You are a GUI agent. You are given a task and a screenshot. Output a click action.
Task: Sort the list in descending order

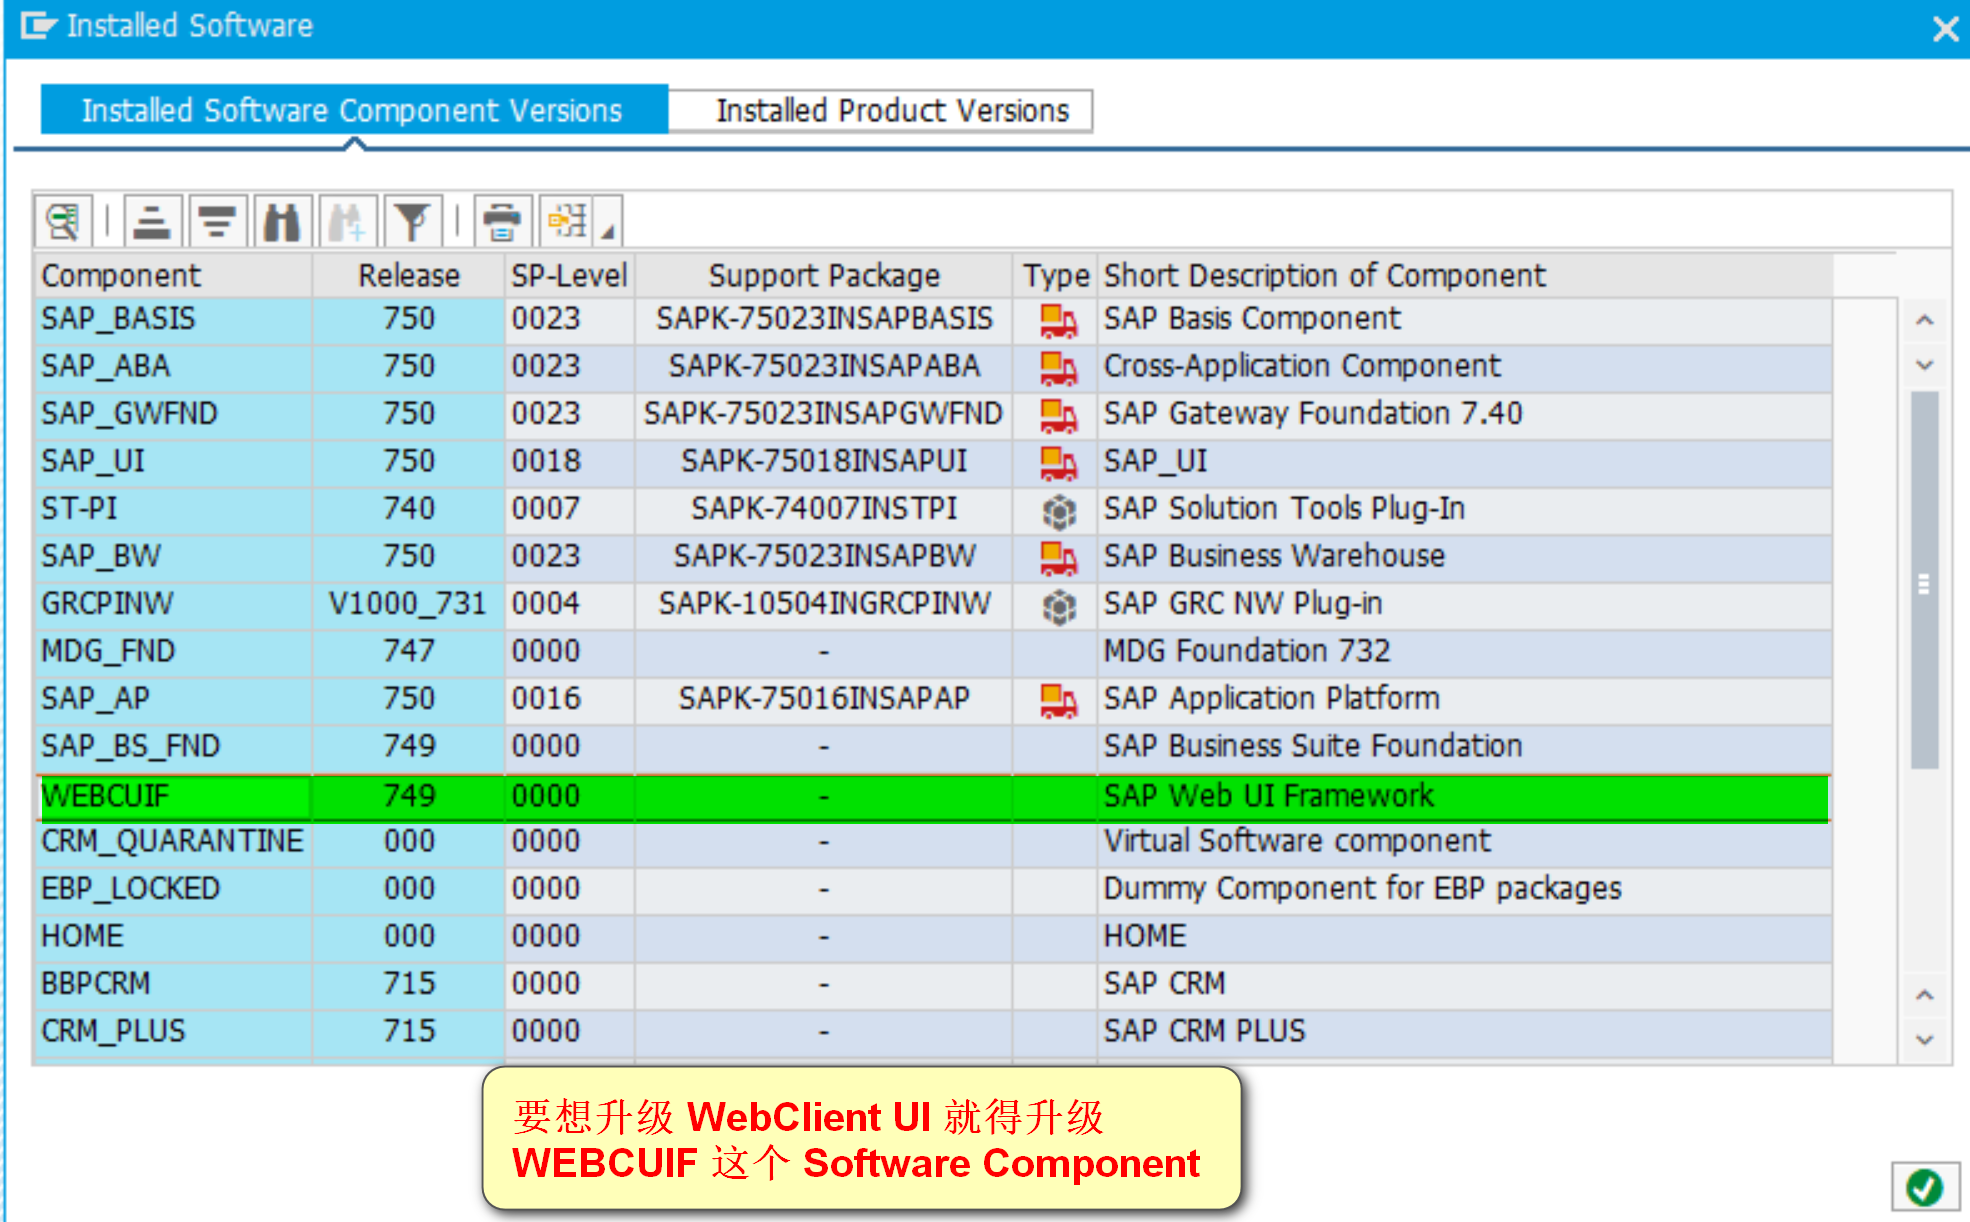pyautogui.click(x=216, y=221)
